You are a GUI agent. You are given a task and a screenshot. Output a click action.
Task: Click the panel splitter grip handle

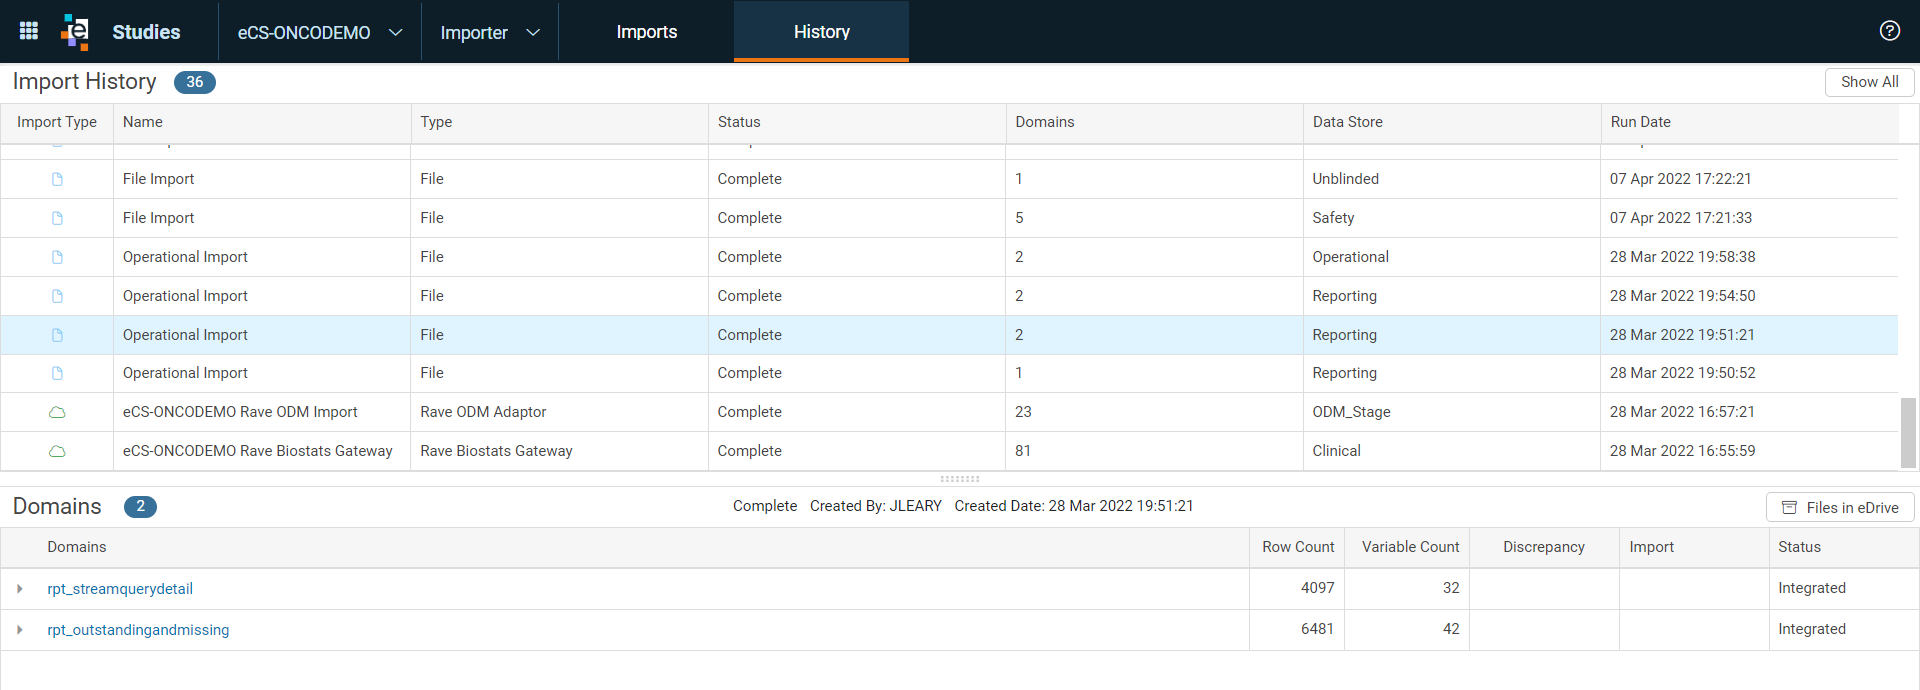(x=960, y=479)
